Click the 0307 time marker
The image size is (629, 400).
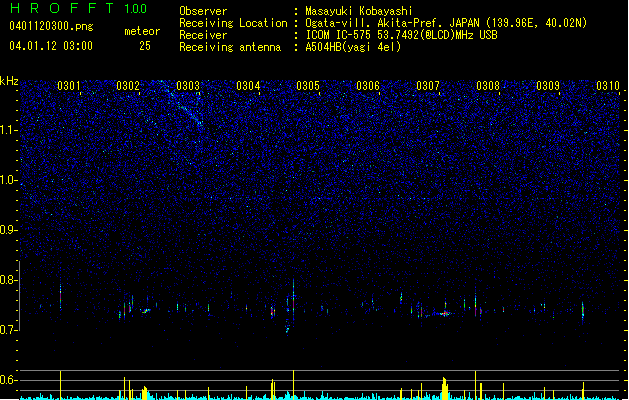(428, 86)
